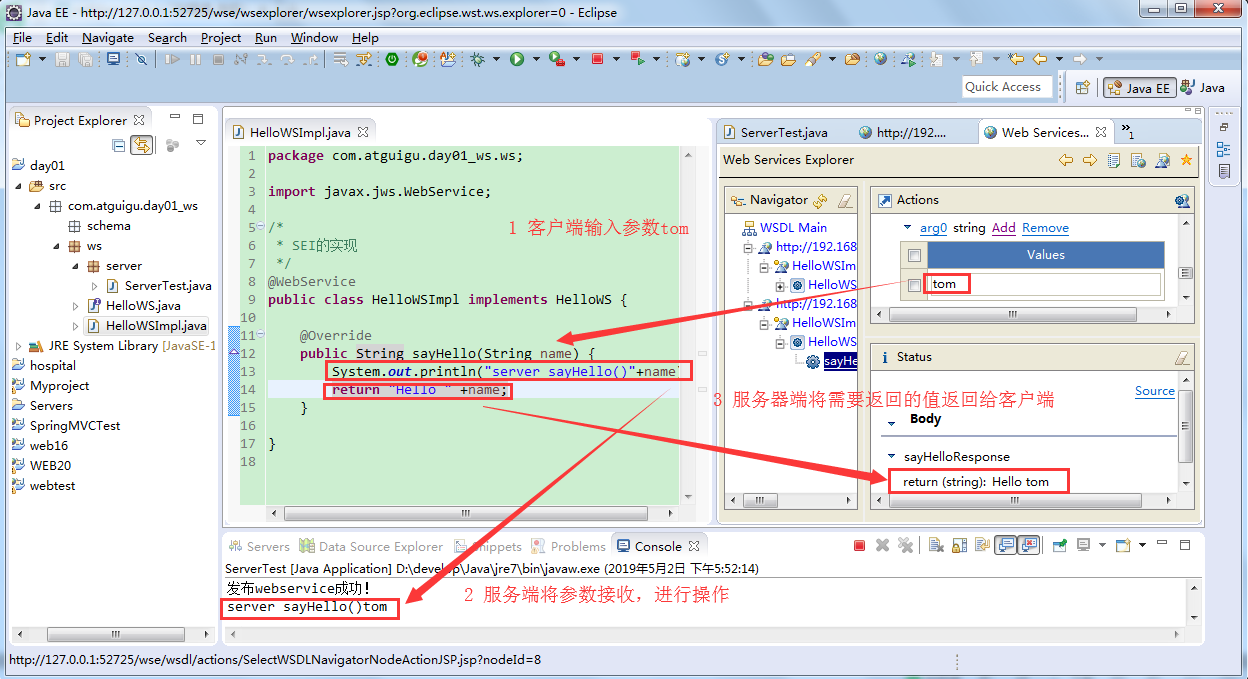1248x679 pixels.
Task: Toggle Show Console When Output Changes
Action: 1006,546
